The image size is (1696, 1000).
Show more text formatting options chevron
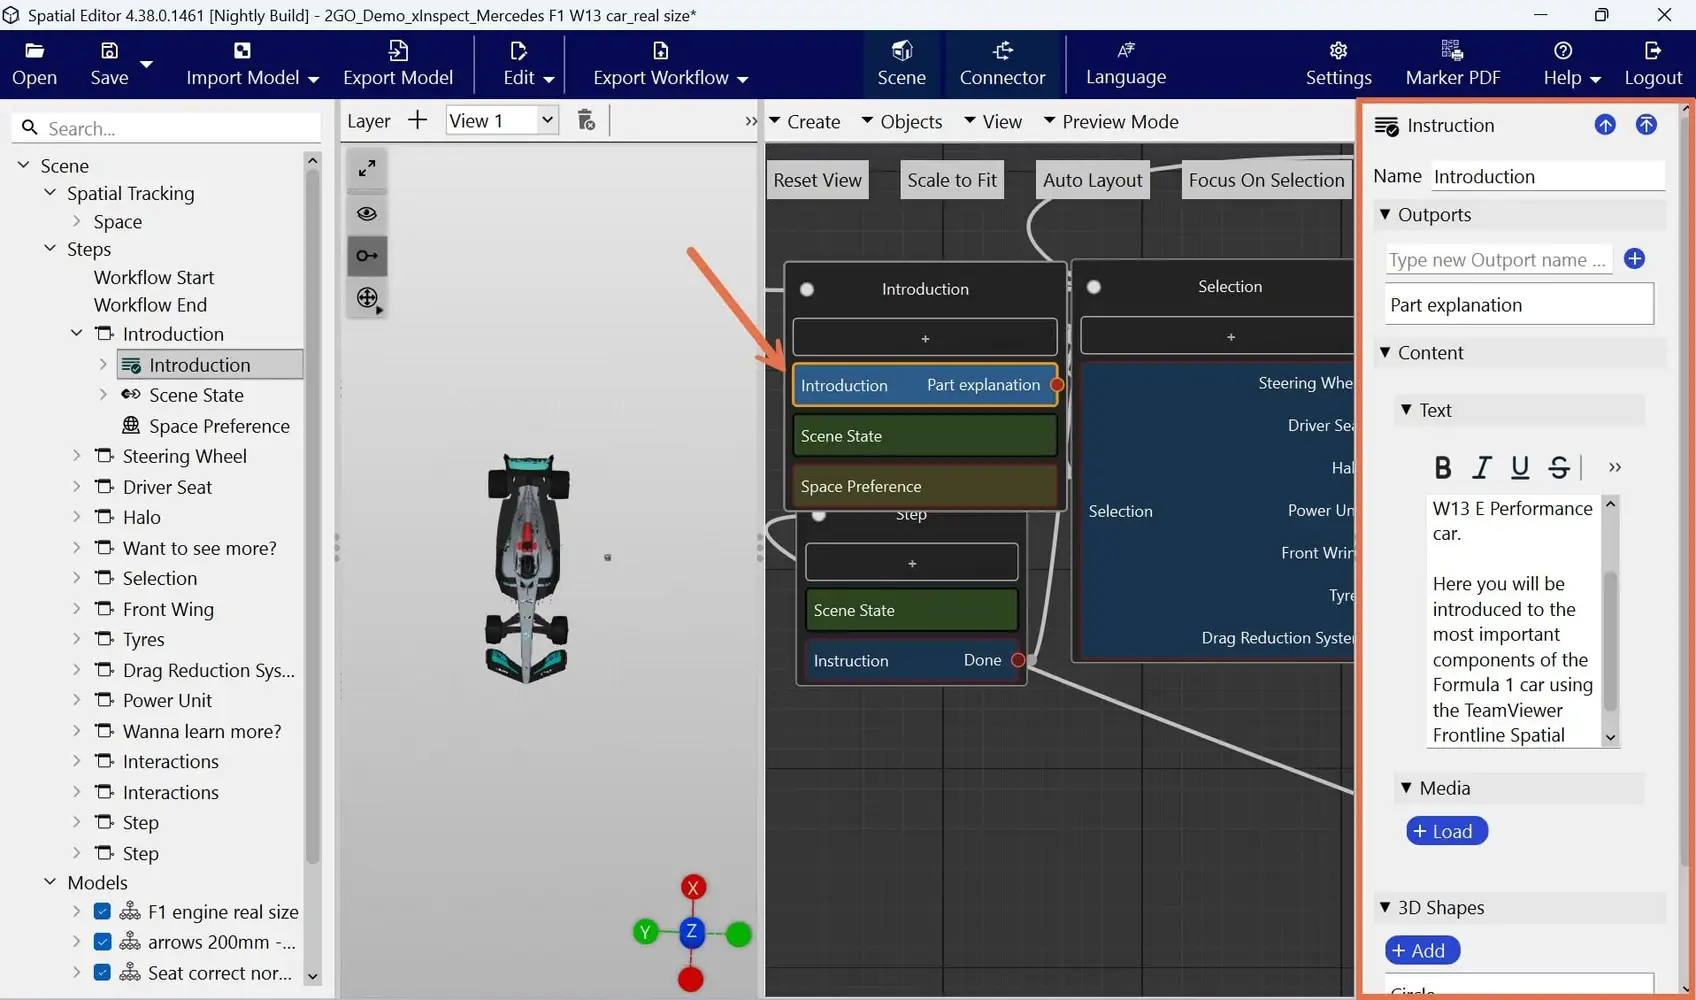point(1614,467)
